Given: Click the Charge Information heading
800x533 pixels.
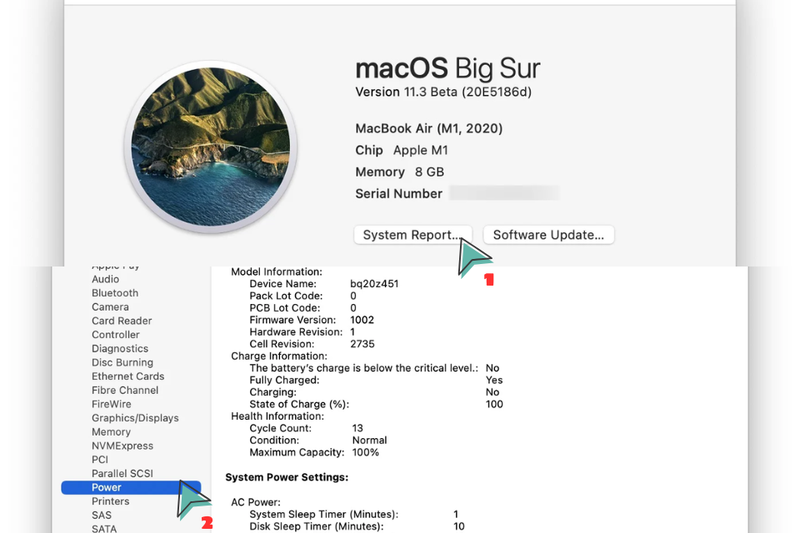Looking at the screenshot, I should pyautogui.click(x=279, y=356).
